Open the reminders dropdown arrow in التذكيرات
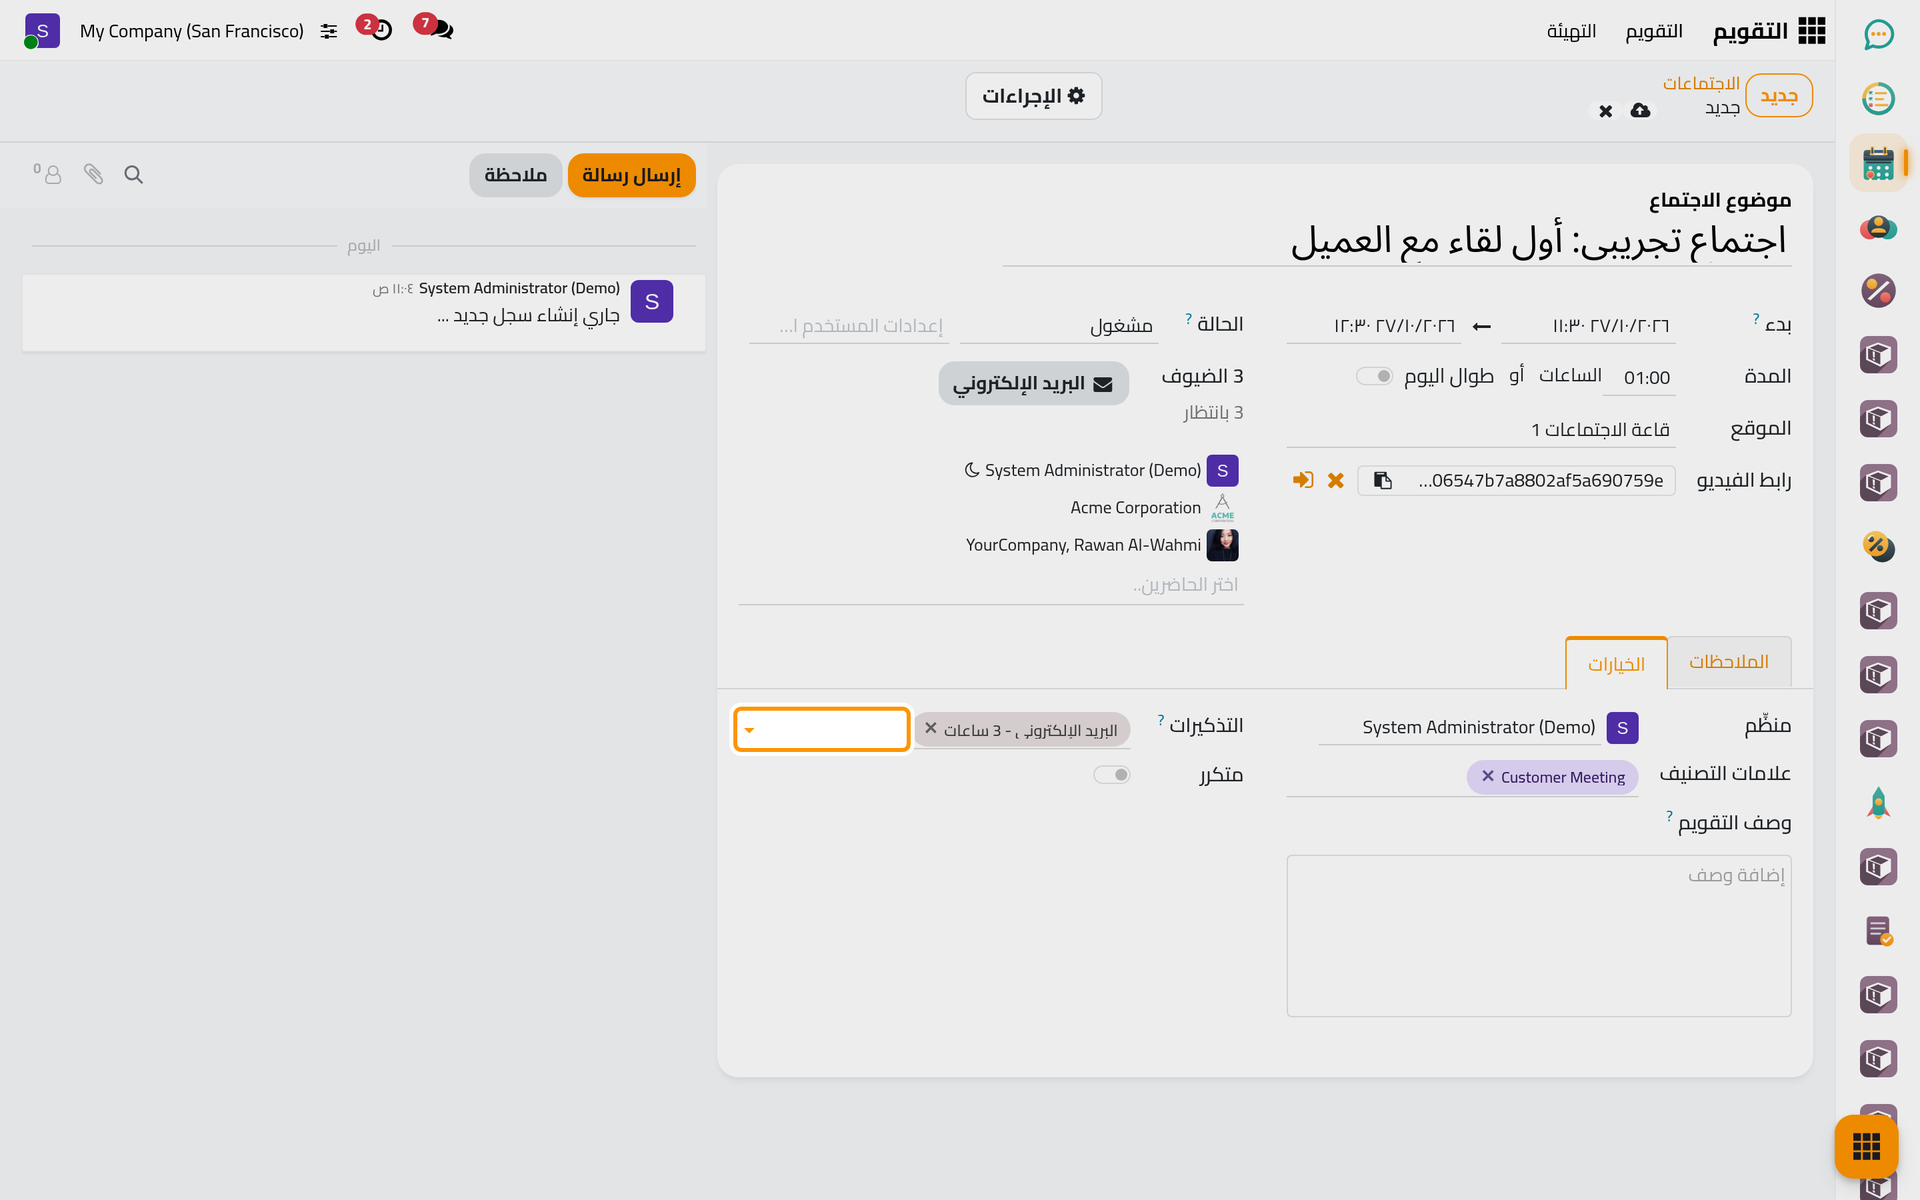Image resolution: width=1920 pixels, height=1200 pixels. 749,731
